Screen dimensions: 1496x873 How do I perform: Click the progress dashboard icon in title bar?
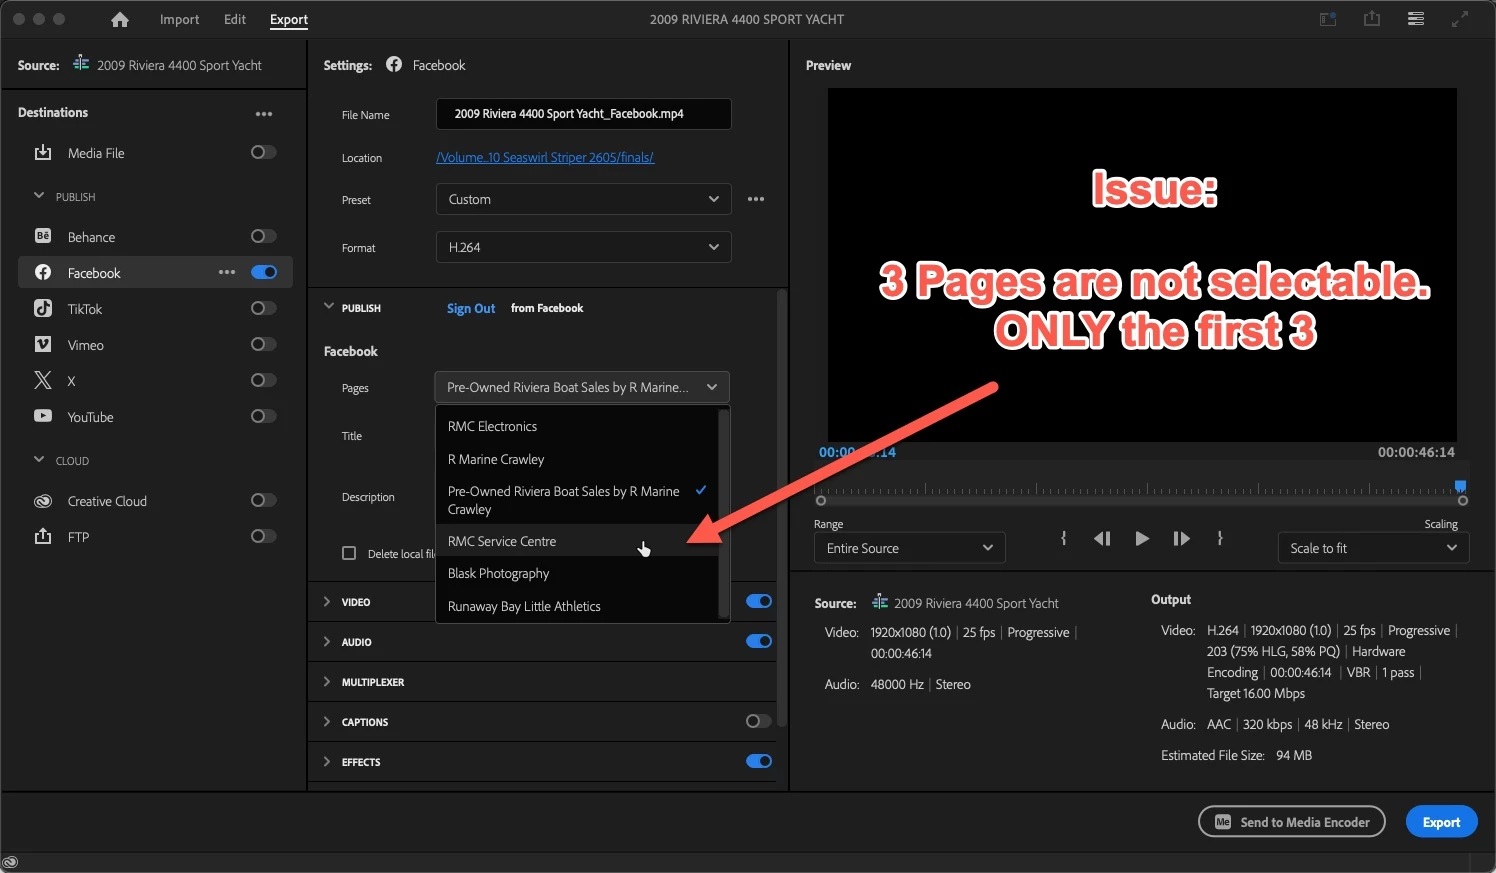pyautogui.click(x=1328, y=19)
